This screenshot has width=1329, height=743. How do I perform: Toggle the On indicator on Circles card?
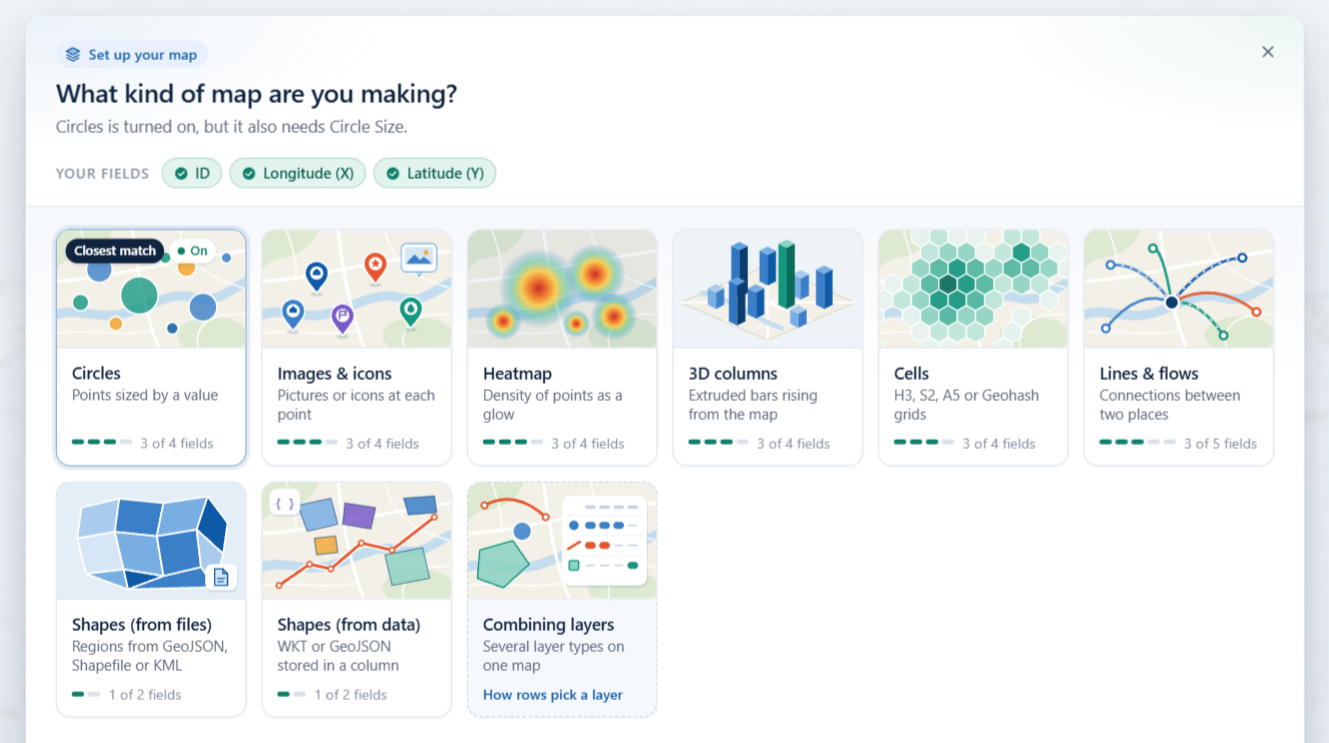click(192, 251)
